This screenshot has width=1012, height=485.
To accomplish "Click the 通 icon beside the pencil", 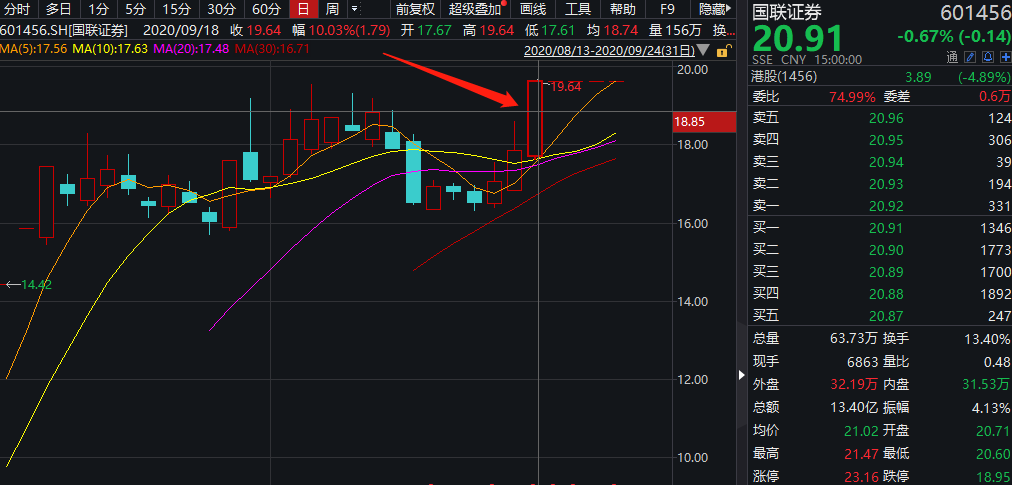I will tap(953, 57).
